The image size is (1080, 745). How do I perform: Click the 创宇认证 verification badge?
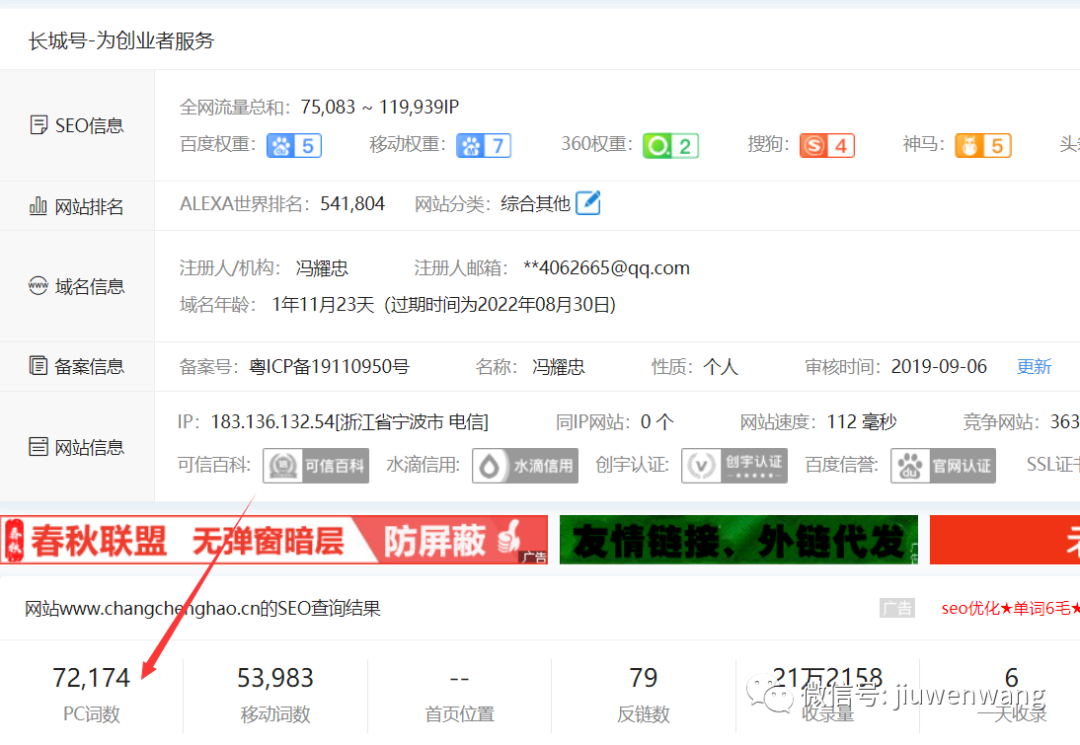pos(734,465)
